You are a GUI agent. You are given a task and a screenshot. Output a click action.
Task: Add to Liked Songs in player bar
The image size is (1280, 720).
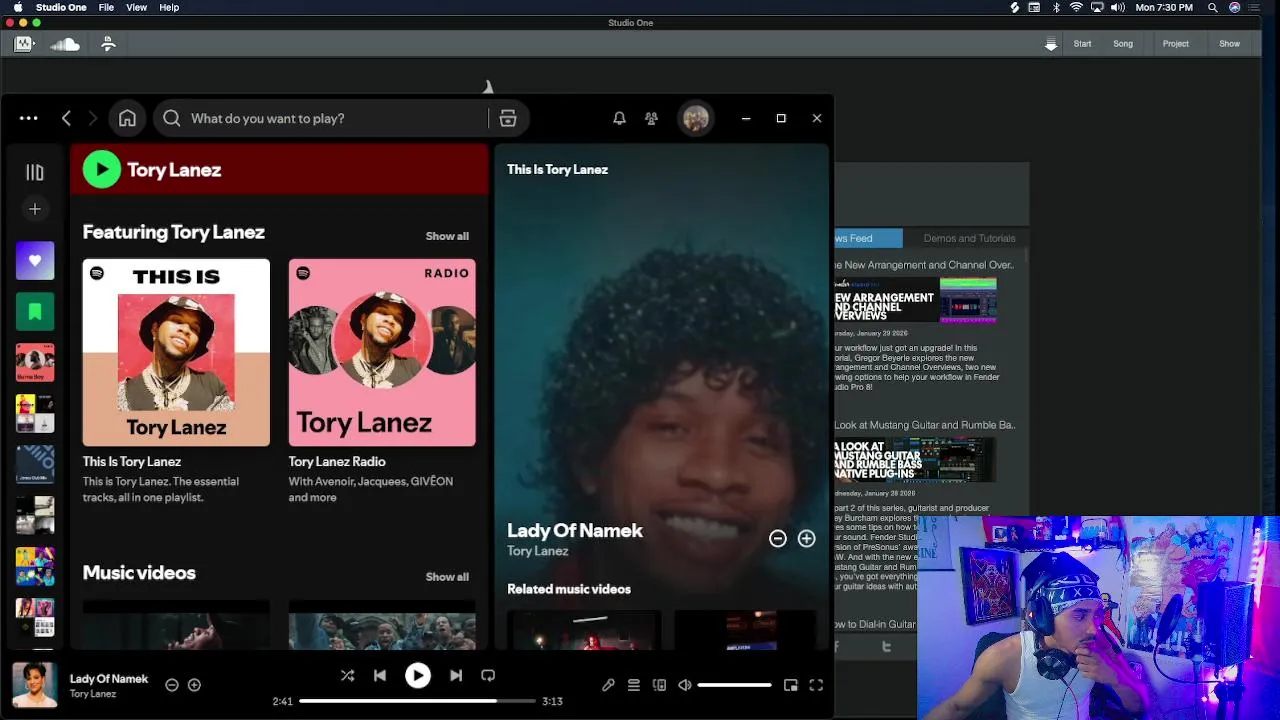pos(194,685)
